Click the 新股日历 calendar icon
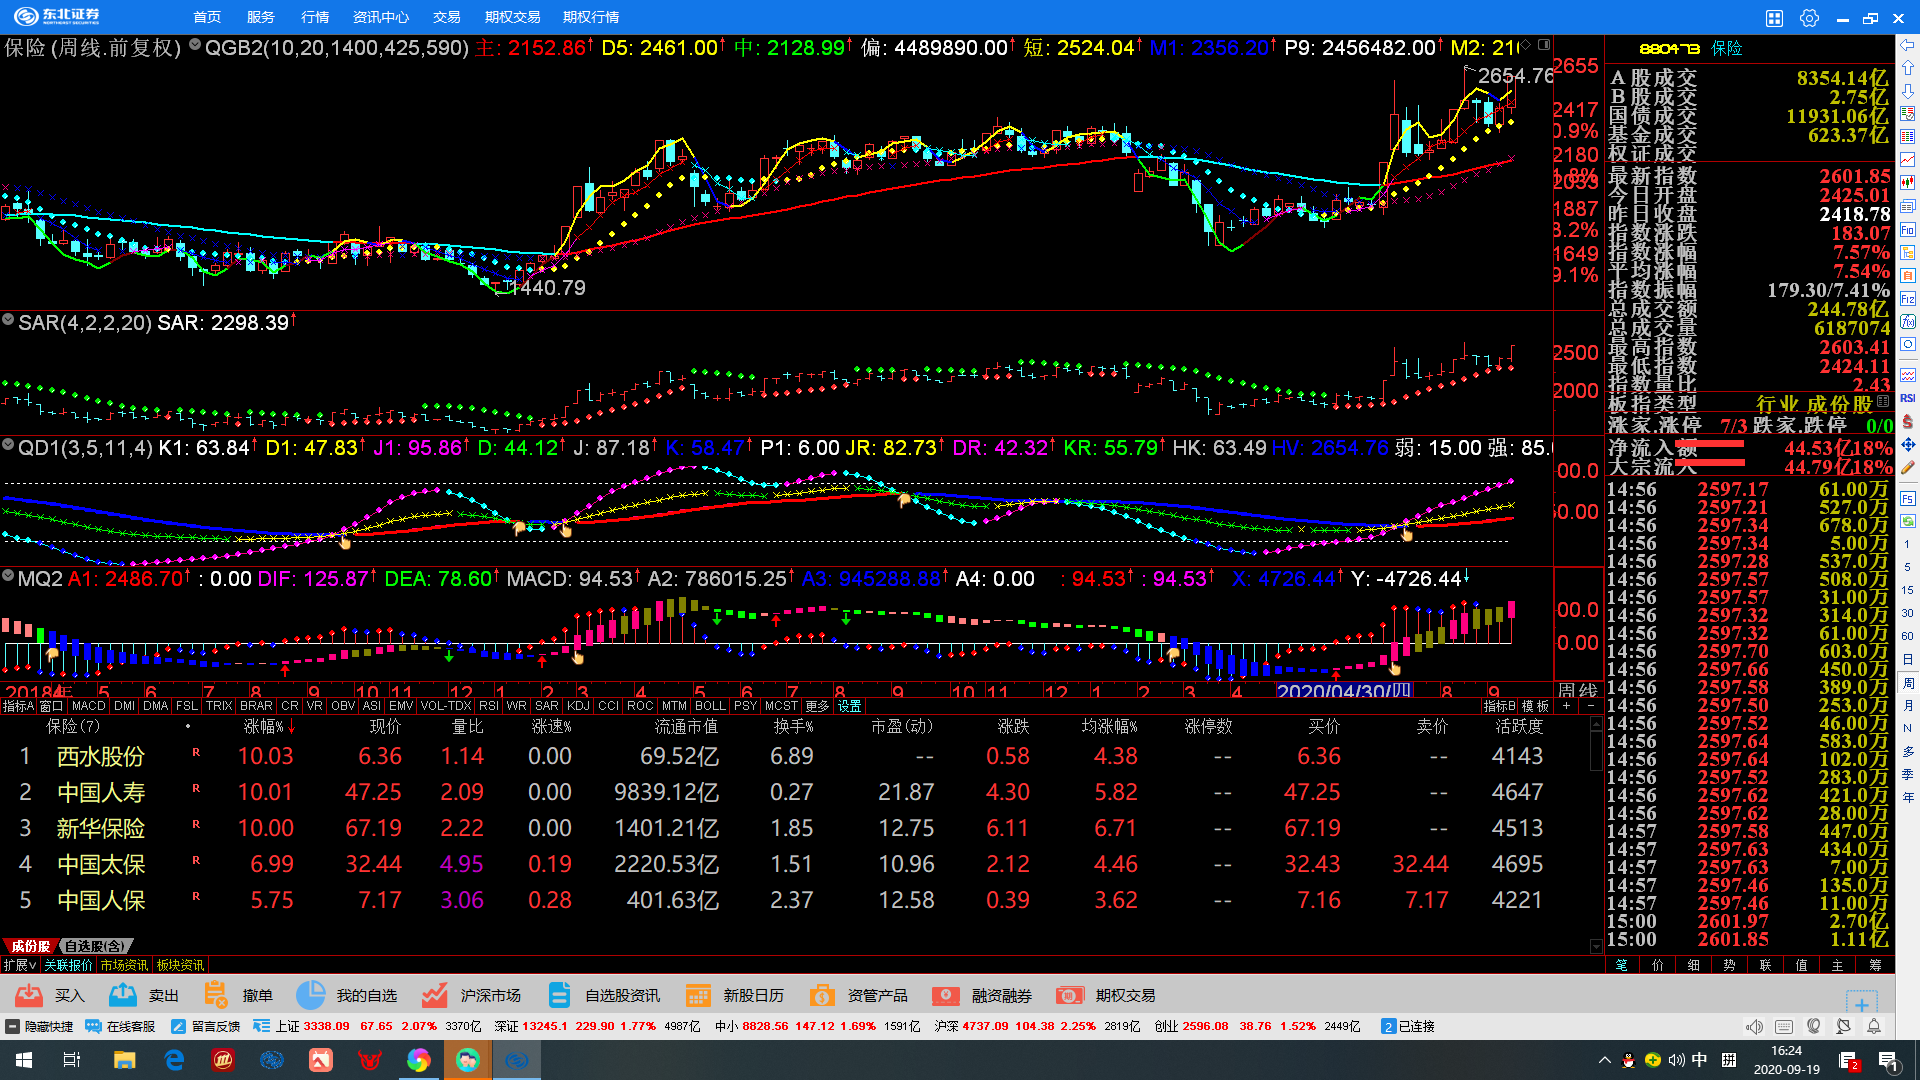1920x1080 pixels. [x=698, y=995]
